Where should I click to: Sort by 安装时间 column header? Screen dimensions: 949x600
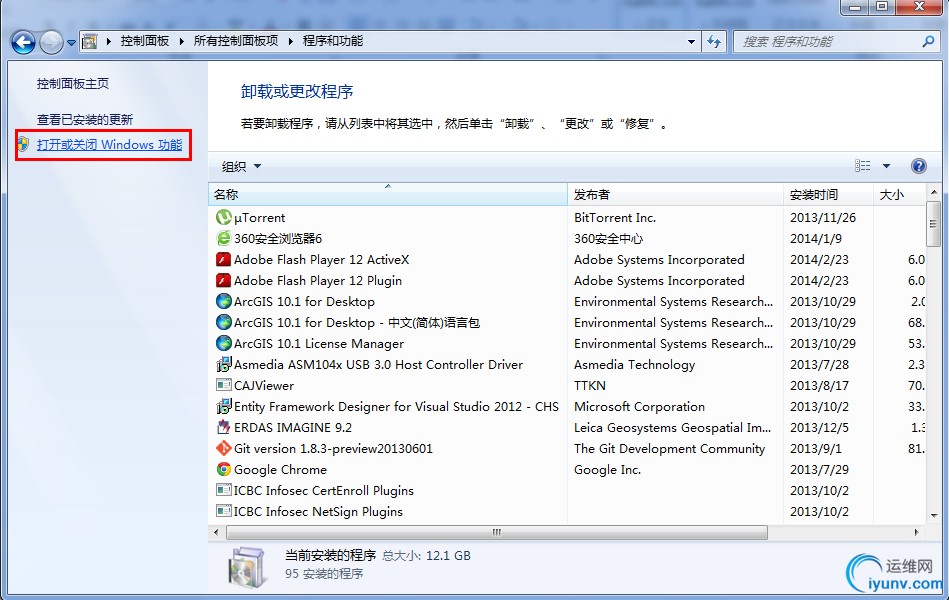click(828, 194)
